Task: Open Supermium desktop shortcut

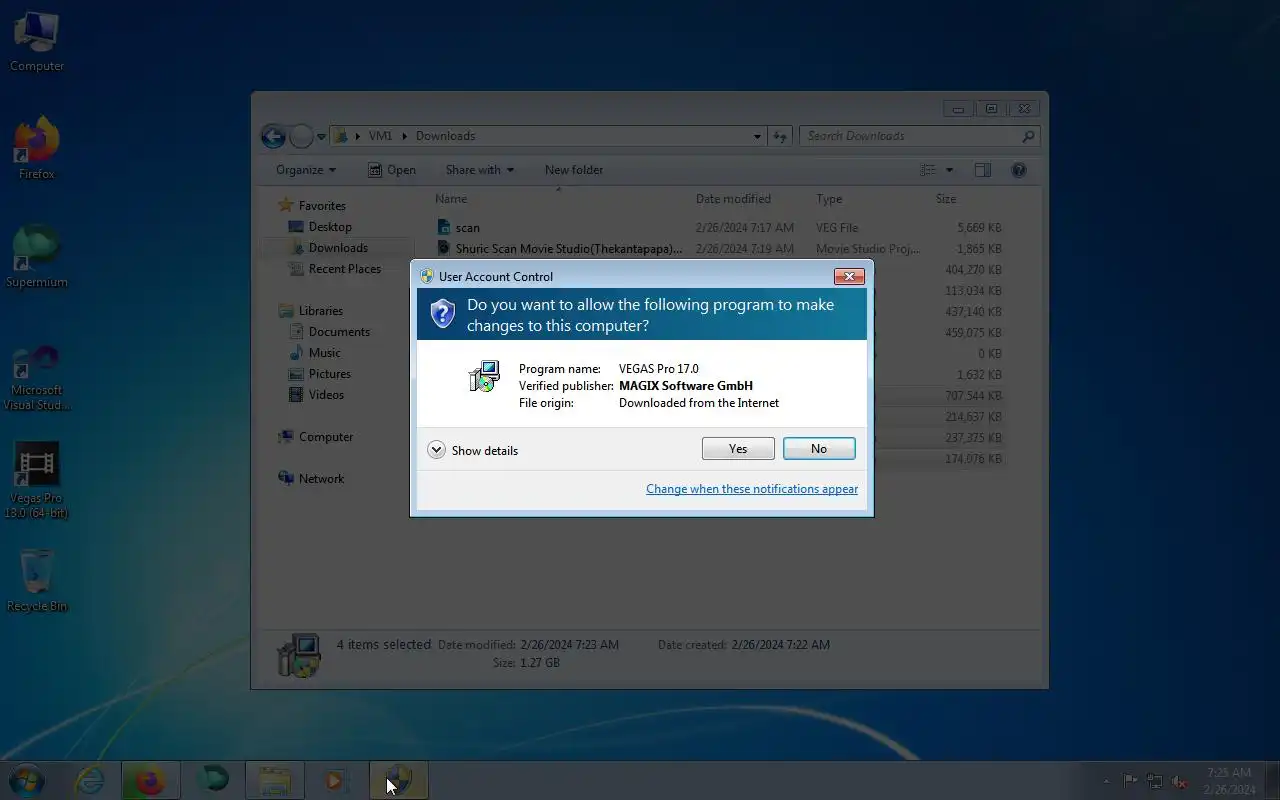Action: (x=37, y=257)
